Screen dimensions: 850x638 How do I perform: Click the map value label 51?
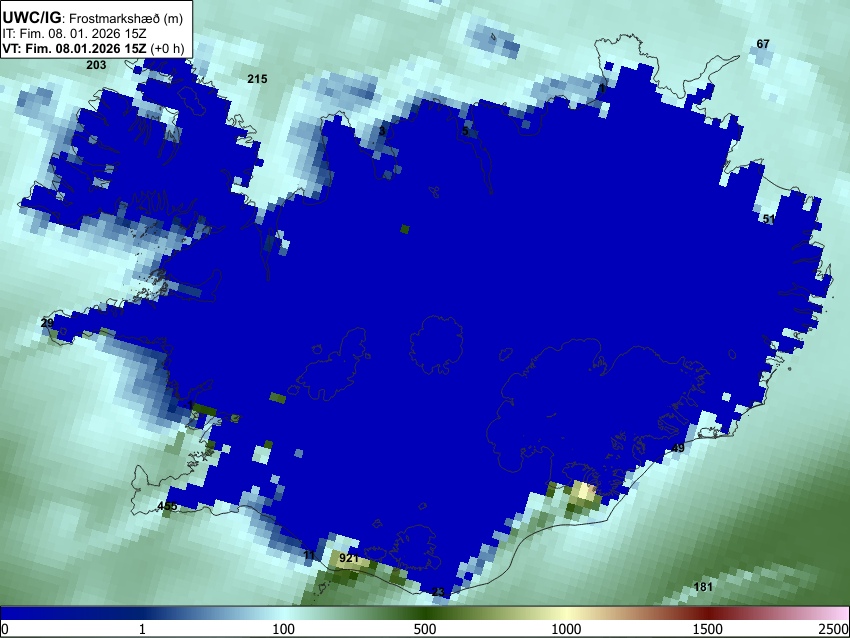click(x=769, y=220)
